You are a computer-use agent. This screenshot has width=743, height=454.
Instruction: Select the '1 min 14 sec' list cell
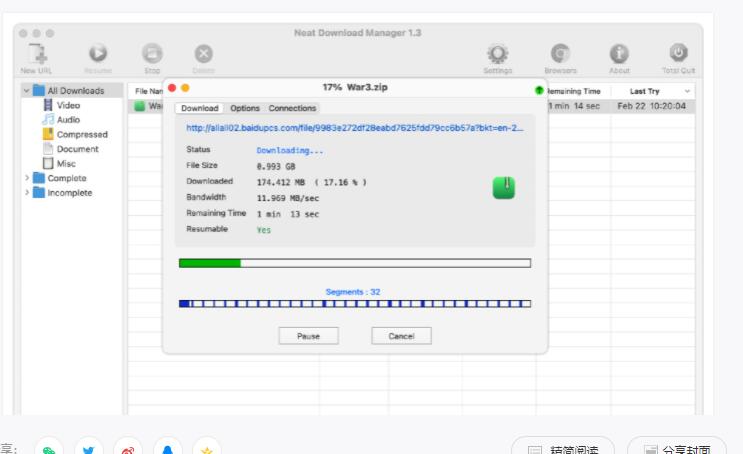[x=574, y=106]
